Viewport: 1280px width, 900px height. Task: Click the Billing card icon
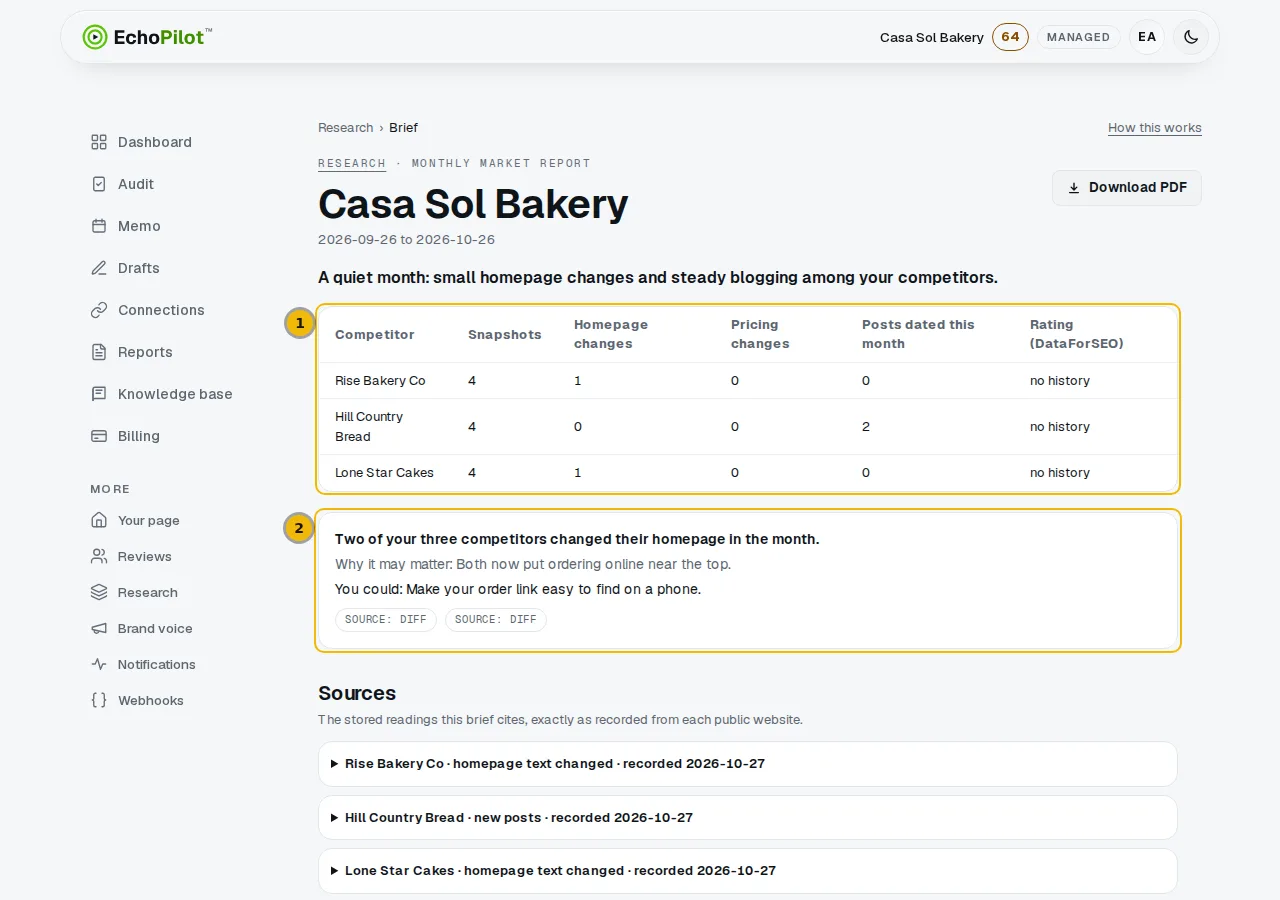click(99, 436)
